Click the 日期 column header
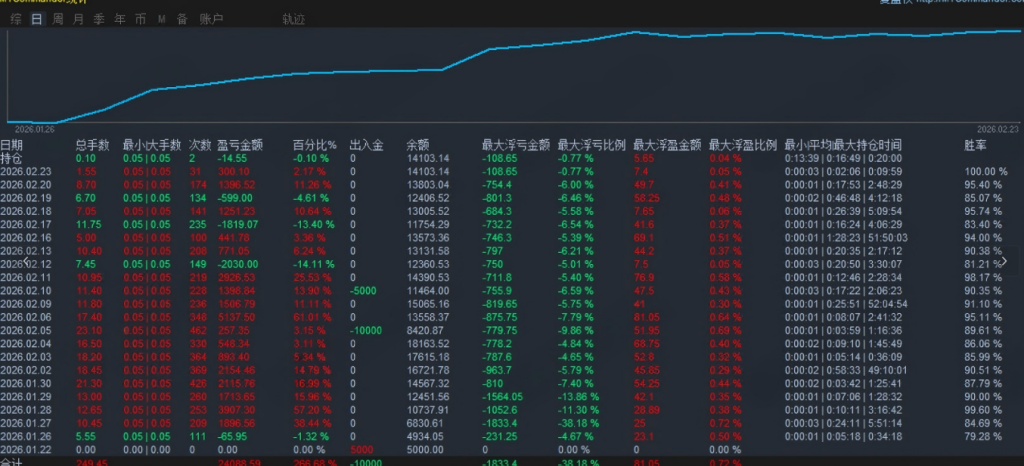This screenshot has height=466, width=1024. [x=11, y=145]
